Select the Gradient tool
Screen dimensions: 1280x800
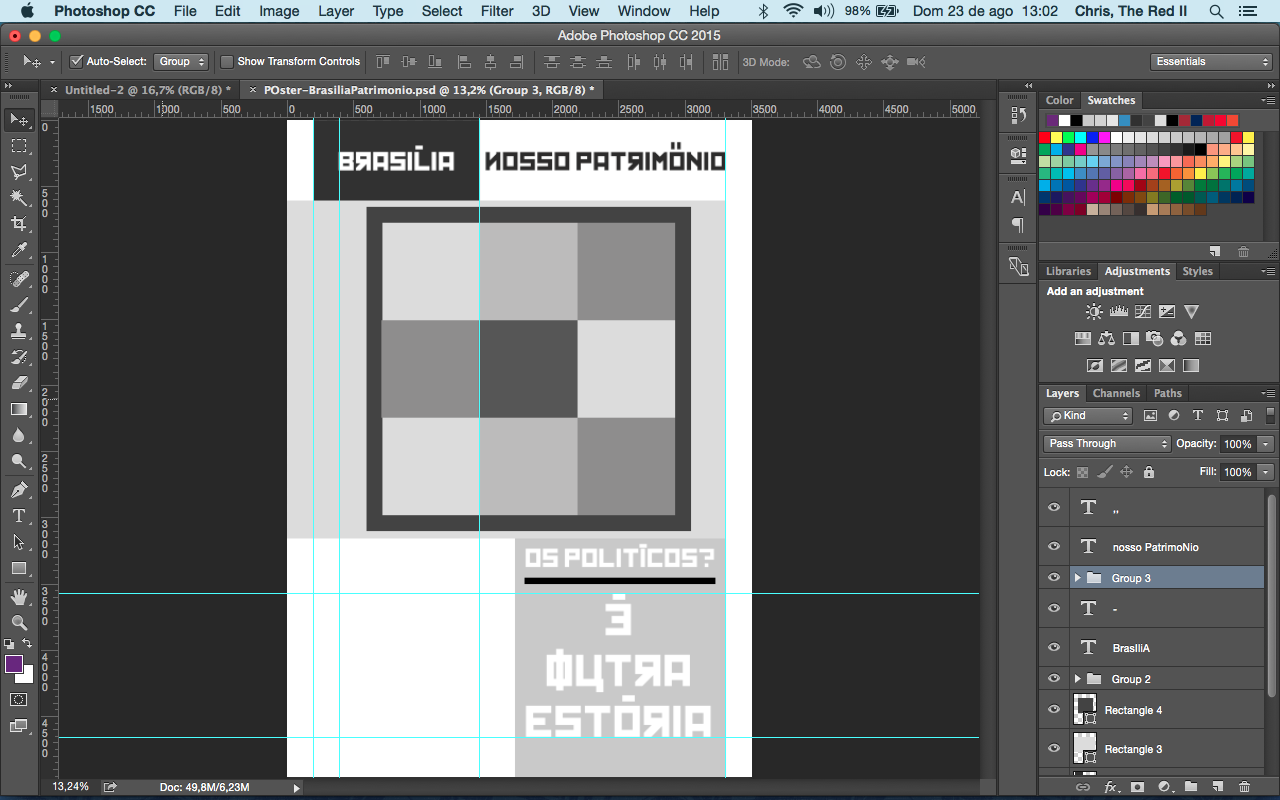click(19, 409)
